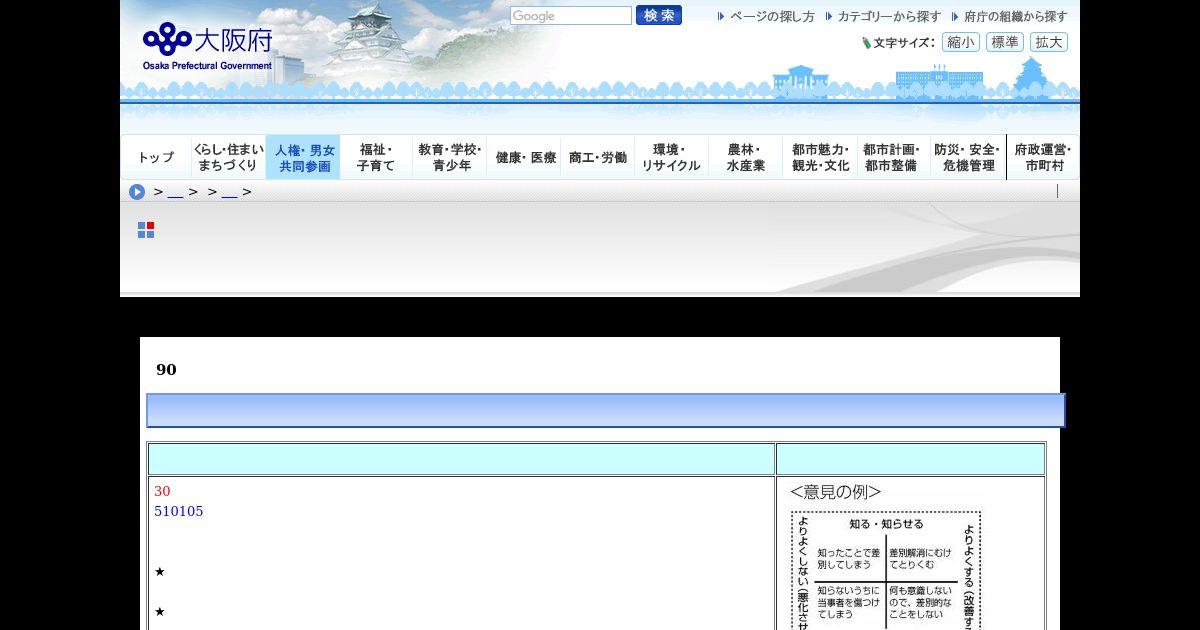Open the 農林・水産業 tab
1200x630 pixels.
tap(746, 157)
